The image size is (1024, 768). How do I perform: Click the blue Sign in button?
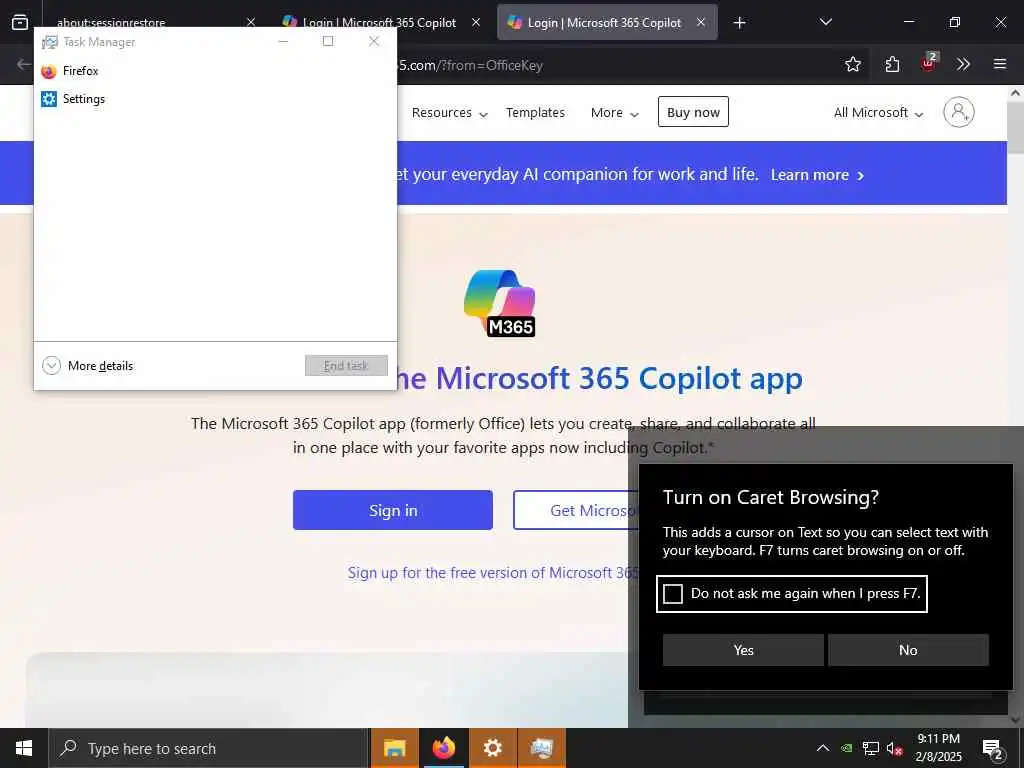[x=392, y=510]
